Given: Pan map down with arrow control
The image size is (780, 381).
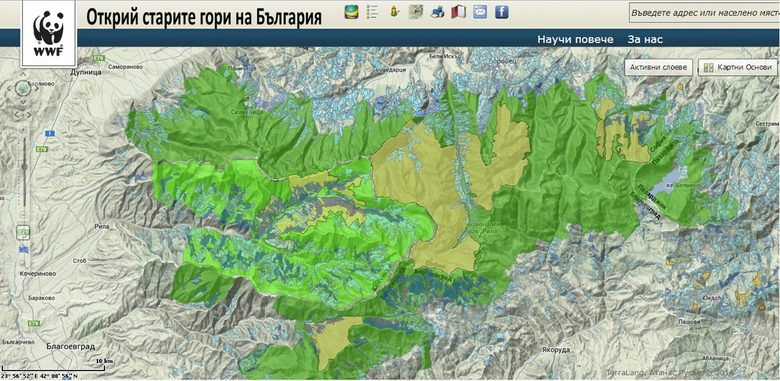Looking at the screenshot, I should (23, 102).
